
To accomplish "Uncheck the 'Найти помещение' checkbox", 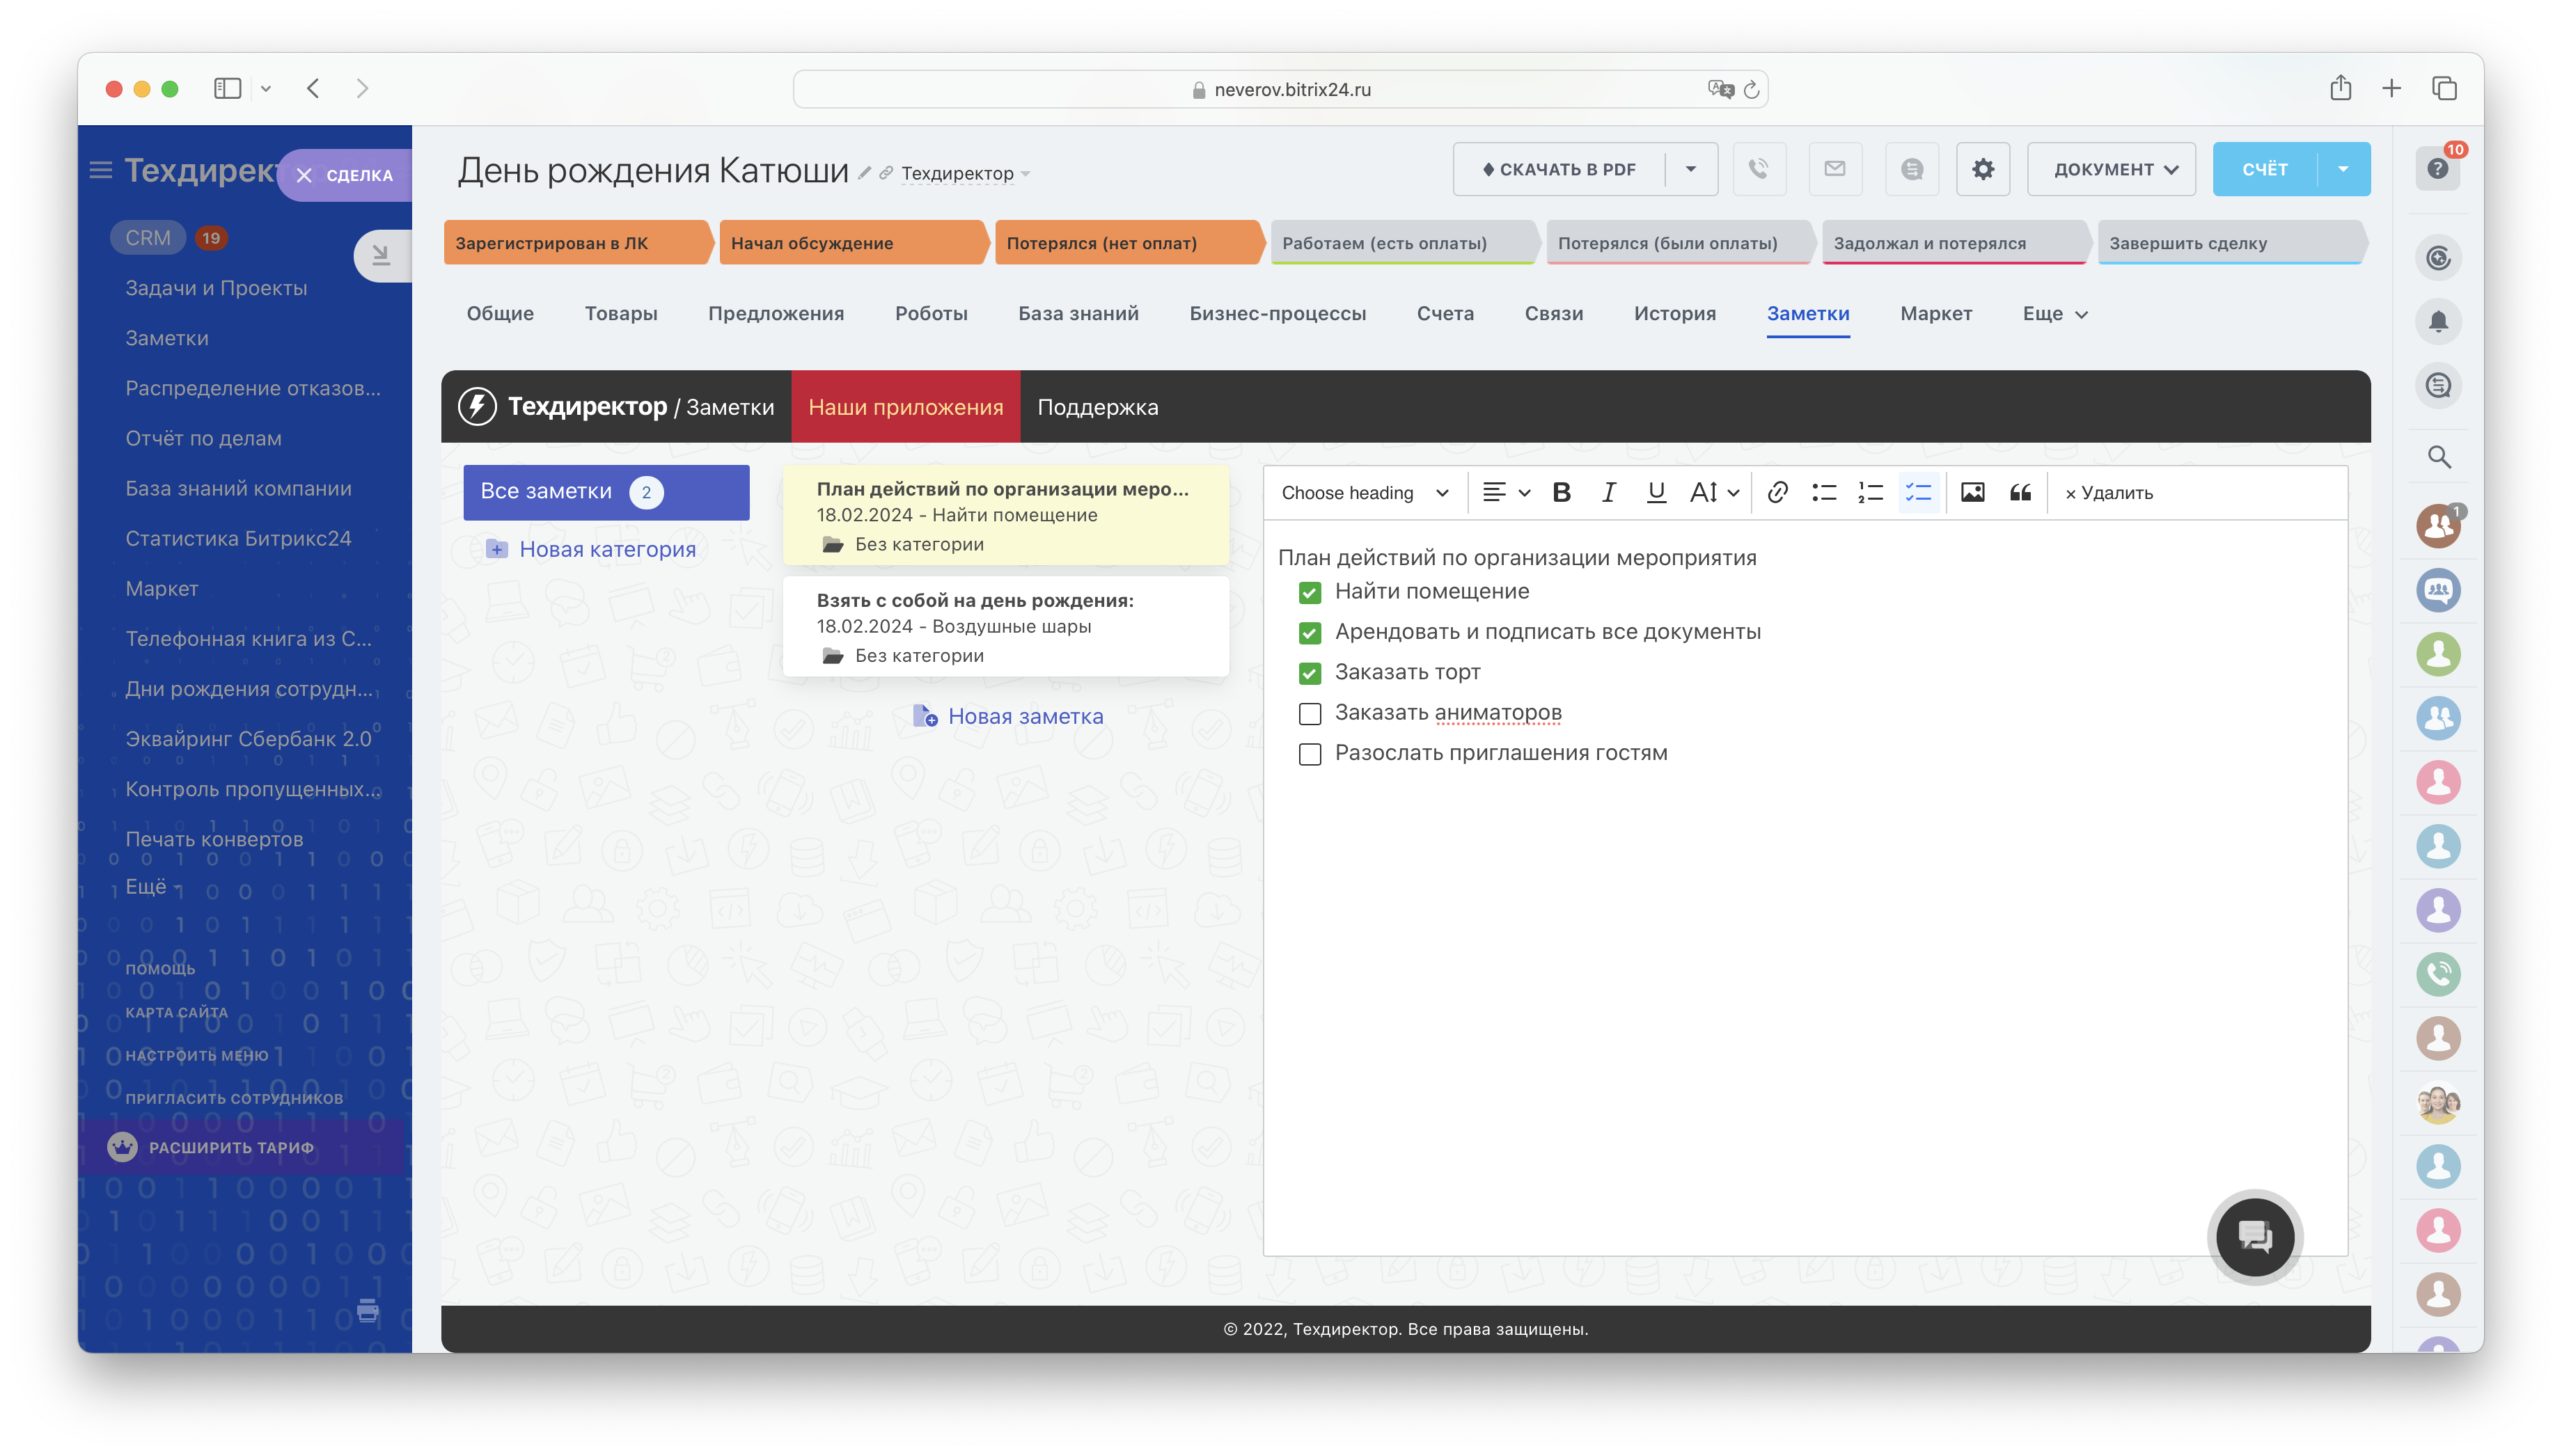I will click(x=1309, y=593).
